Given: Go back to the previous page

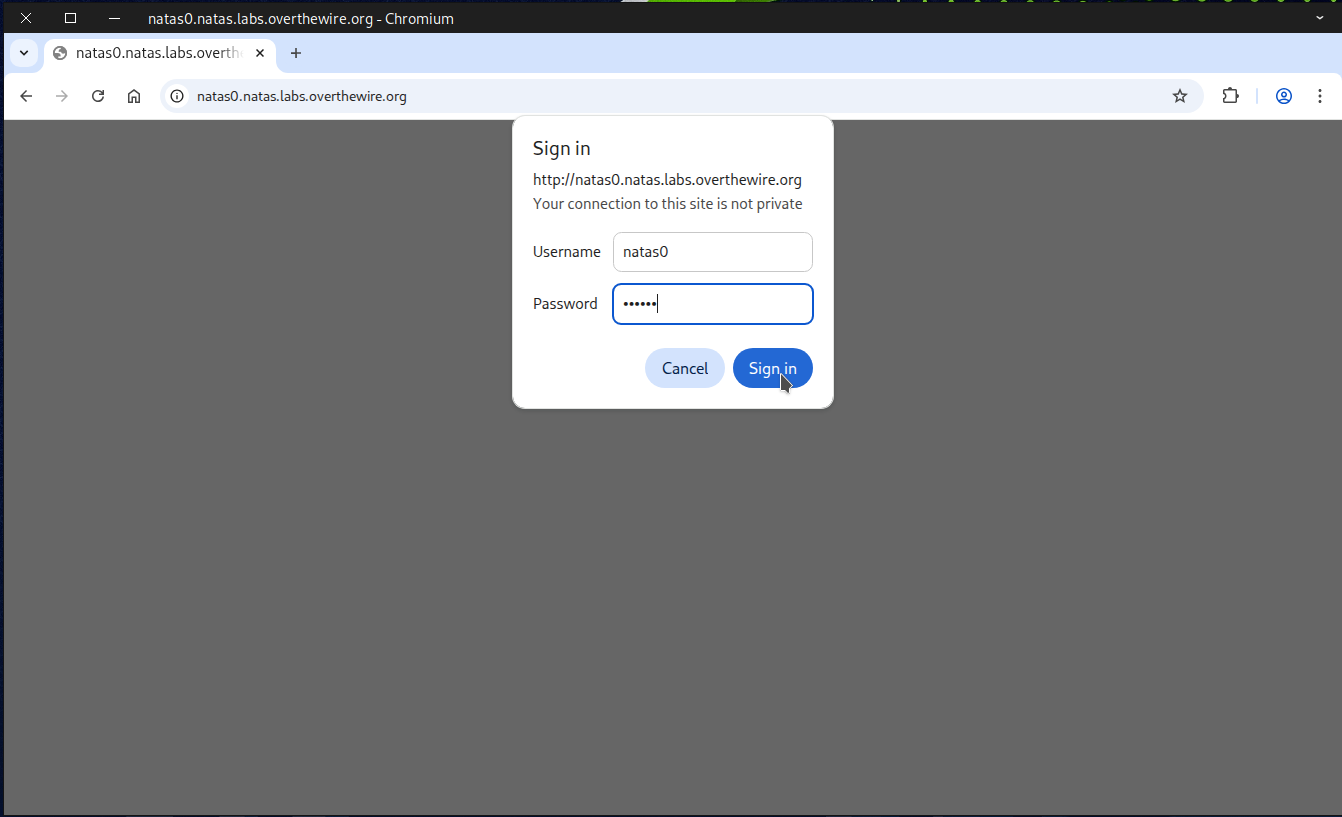Looking at the screenshot, I should pos(26,96).
